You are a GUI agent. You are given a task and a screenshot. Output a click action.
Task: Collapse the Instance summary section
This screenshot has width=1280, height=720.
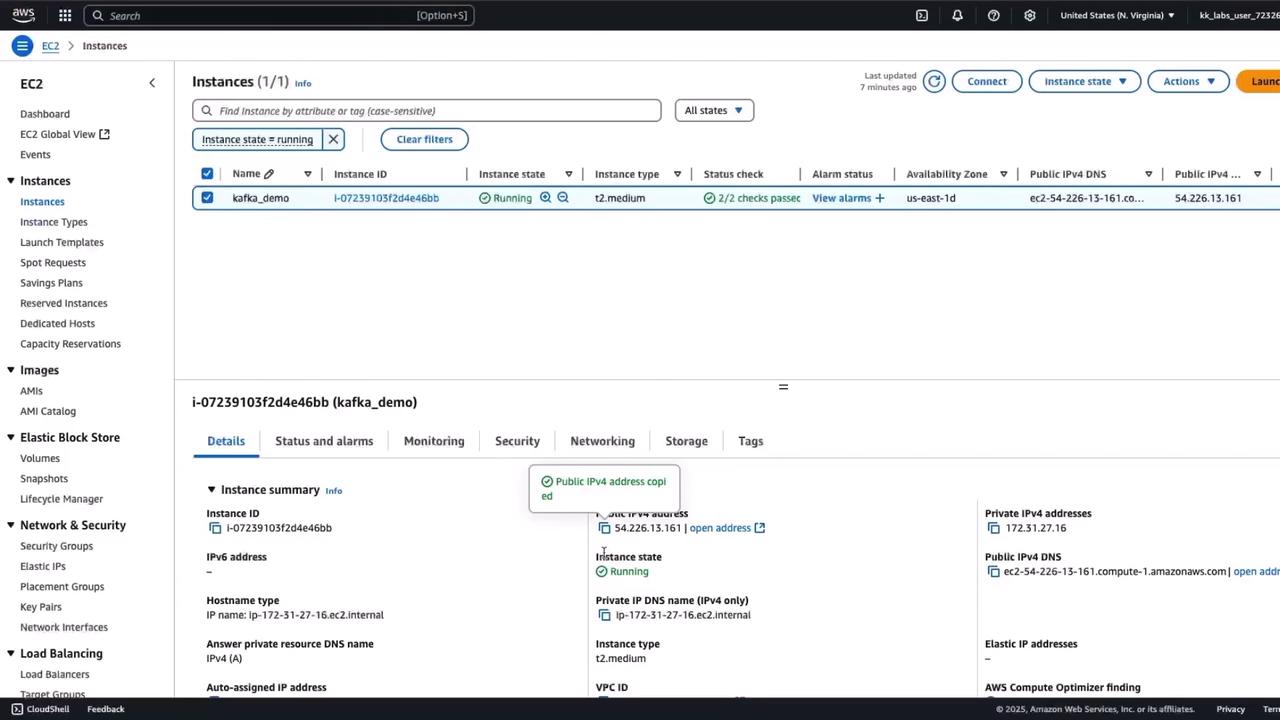[x=211, y=490]
